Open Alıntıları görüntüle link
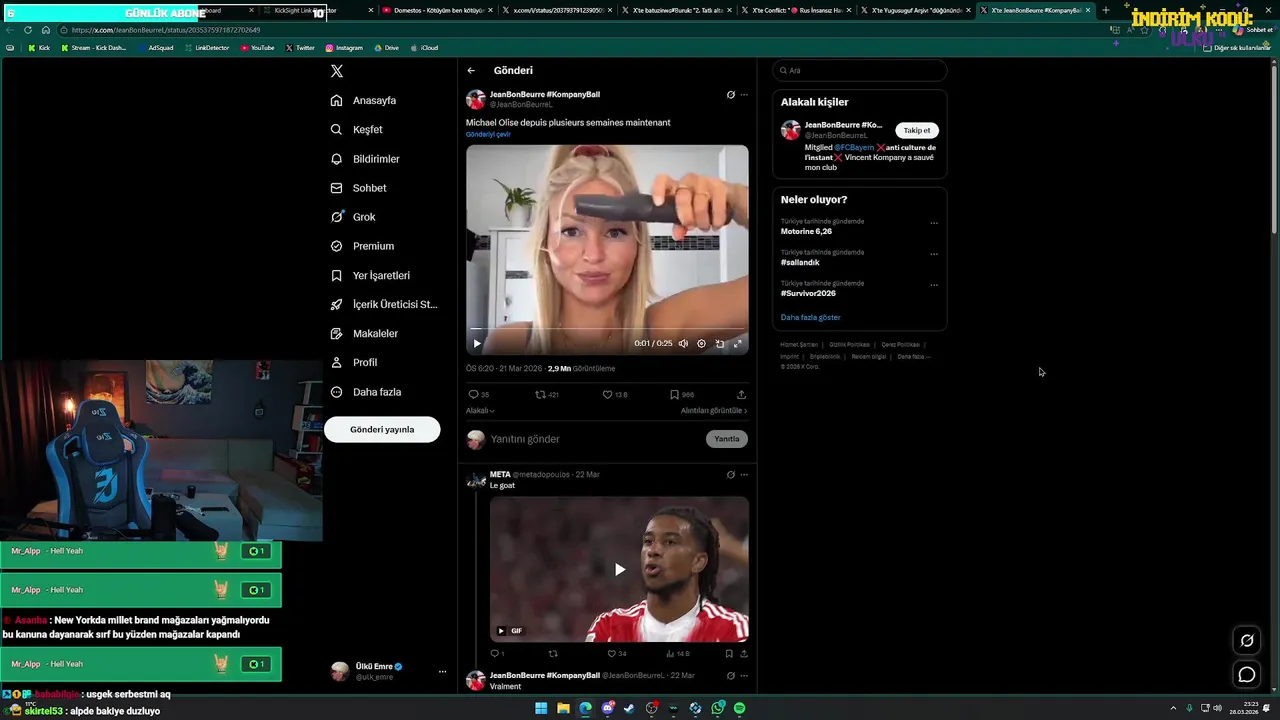Viewport: 1280px width, 720px height. pyautogui.click(x=714, y=410)
